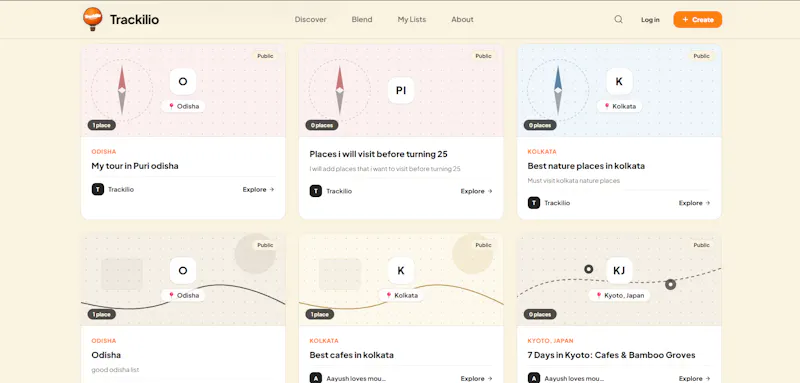800x383 pixels.
Task: Open the Odisha list title
Action: pos(106,355)
